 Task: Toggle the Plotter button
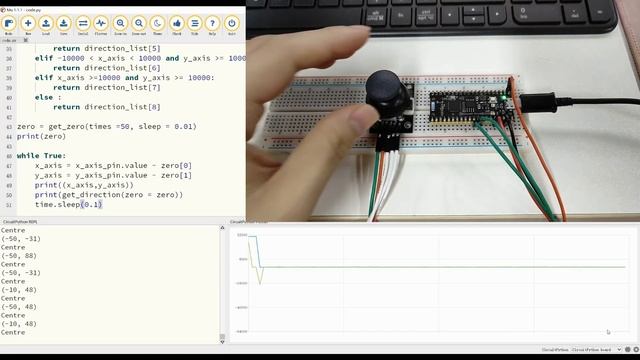(x=101, y=25)
